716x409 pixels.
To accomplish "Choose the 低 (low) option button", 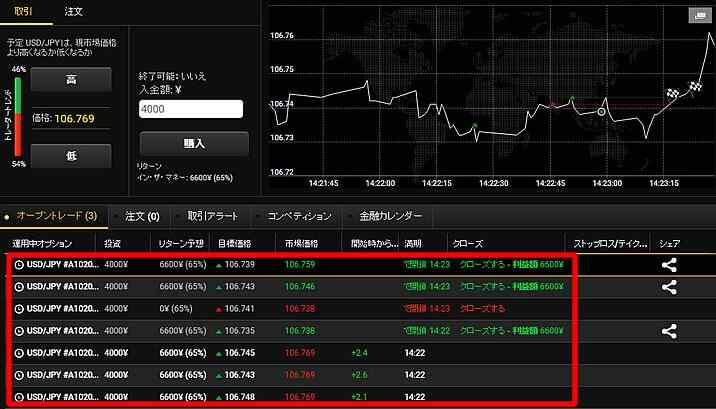I will coord(71,156).
